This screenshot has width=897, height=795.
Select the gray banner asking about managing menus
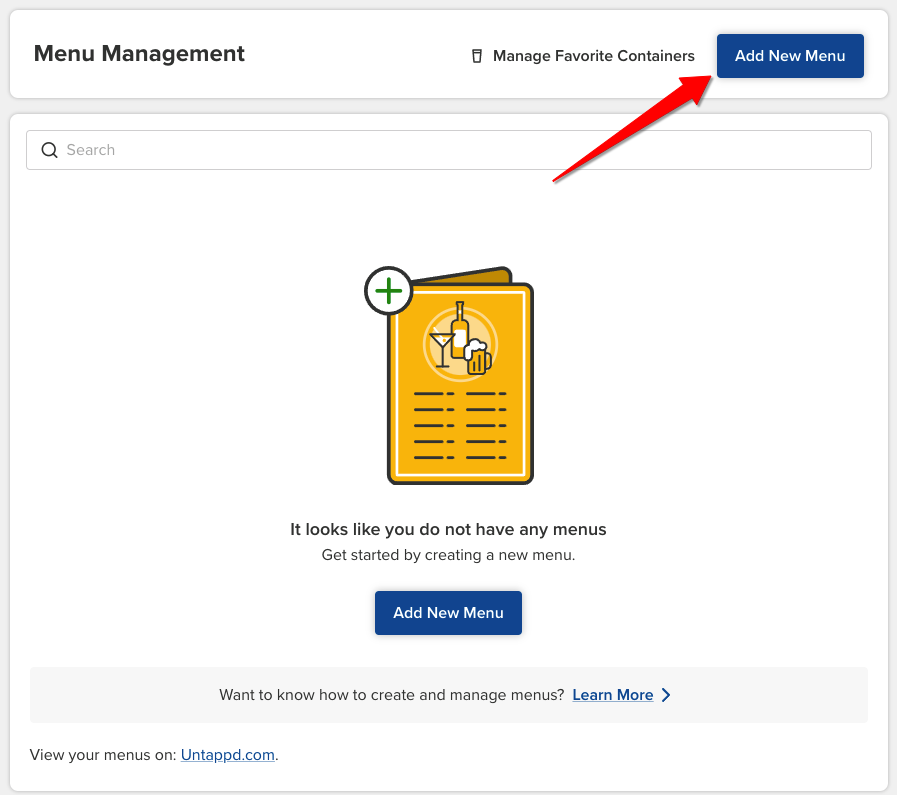pyautogui.click(x=448, y=694)
